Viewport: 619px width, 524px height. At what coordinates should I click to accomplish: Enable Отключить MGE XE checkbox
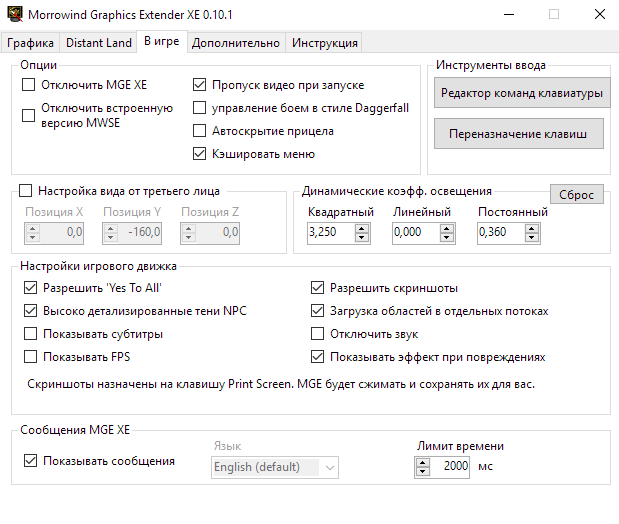pos(28,85)
